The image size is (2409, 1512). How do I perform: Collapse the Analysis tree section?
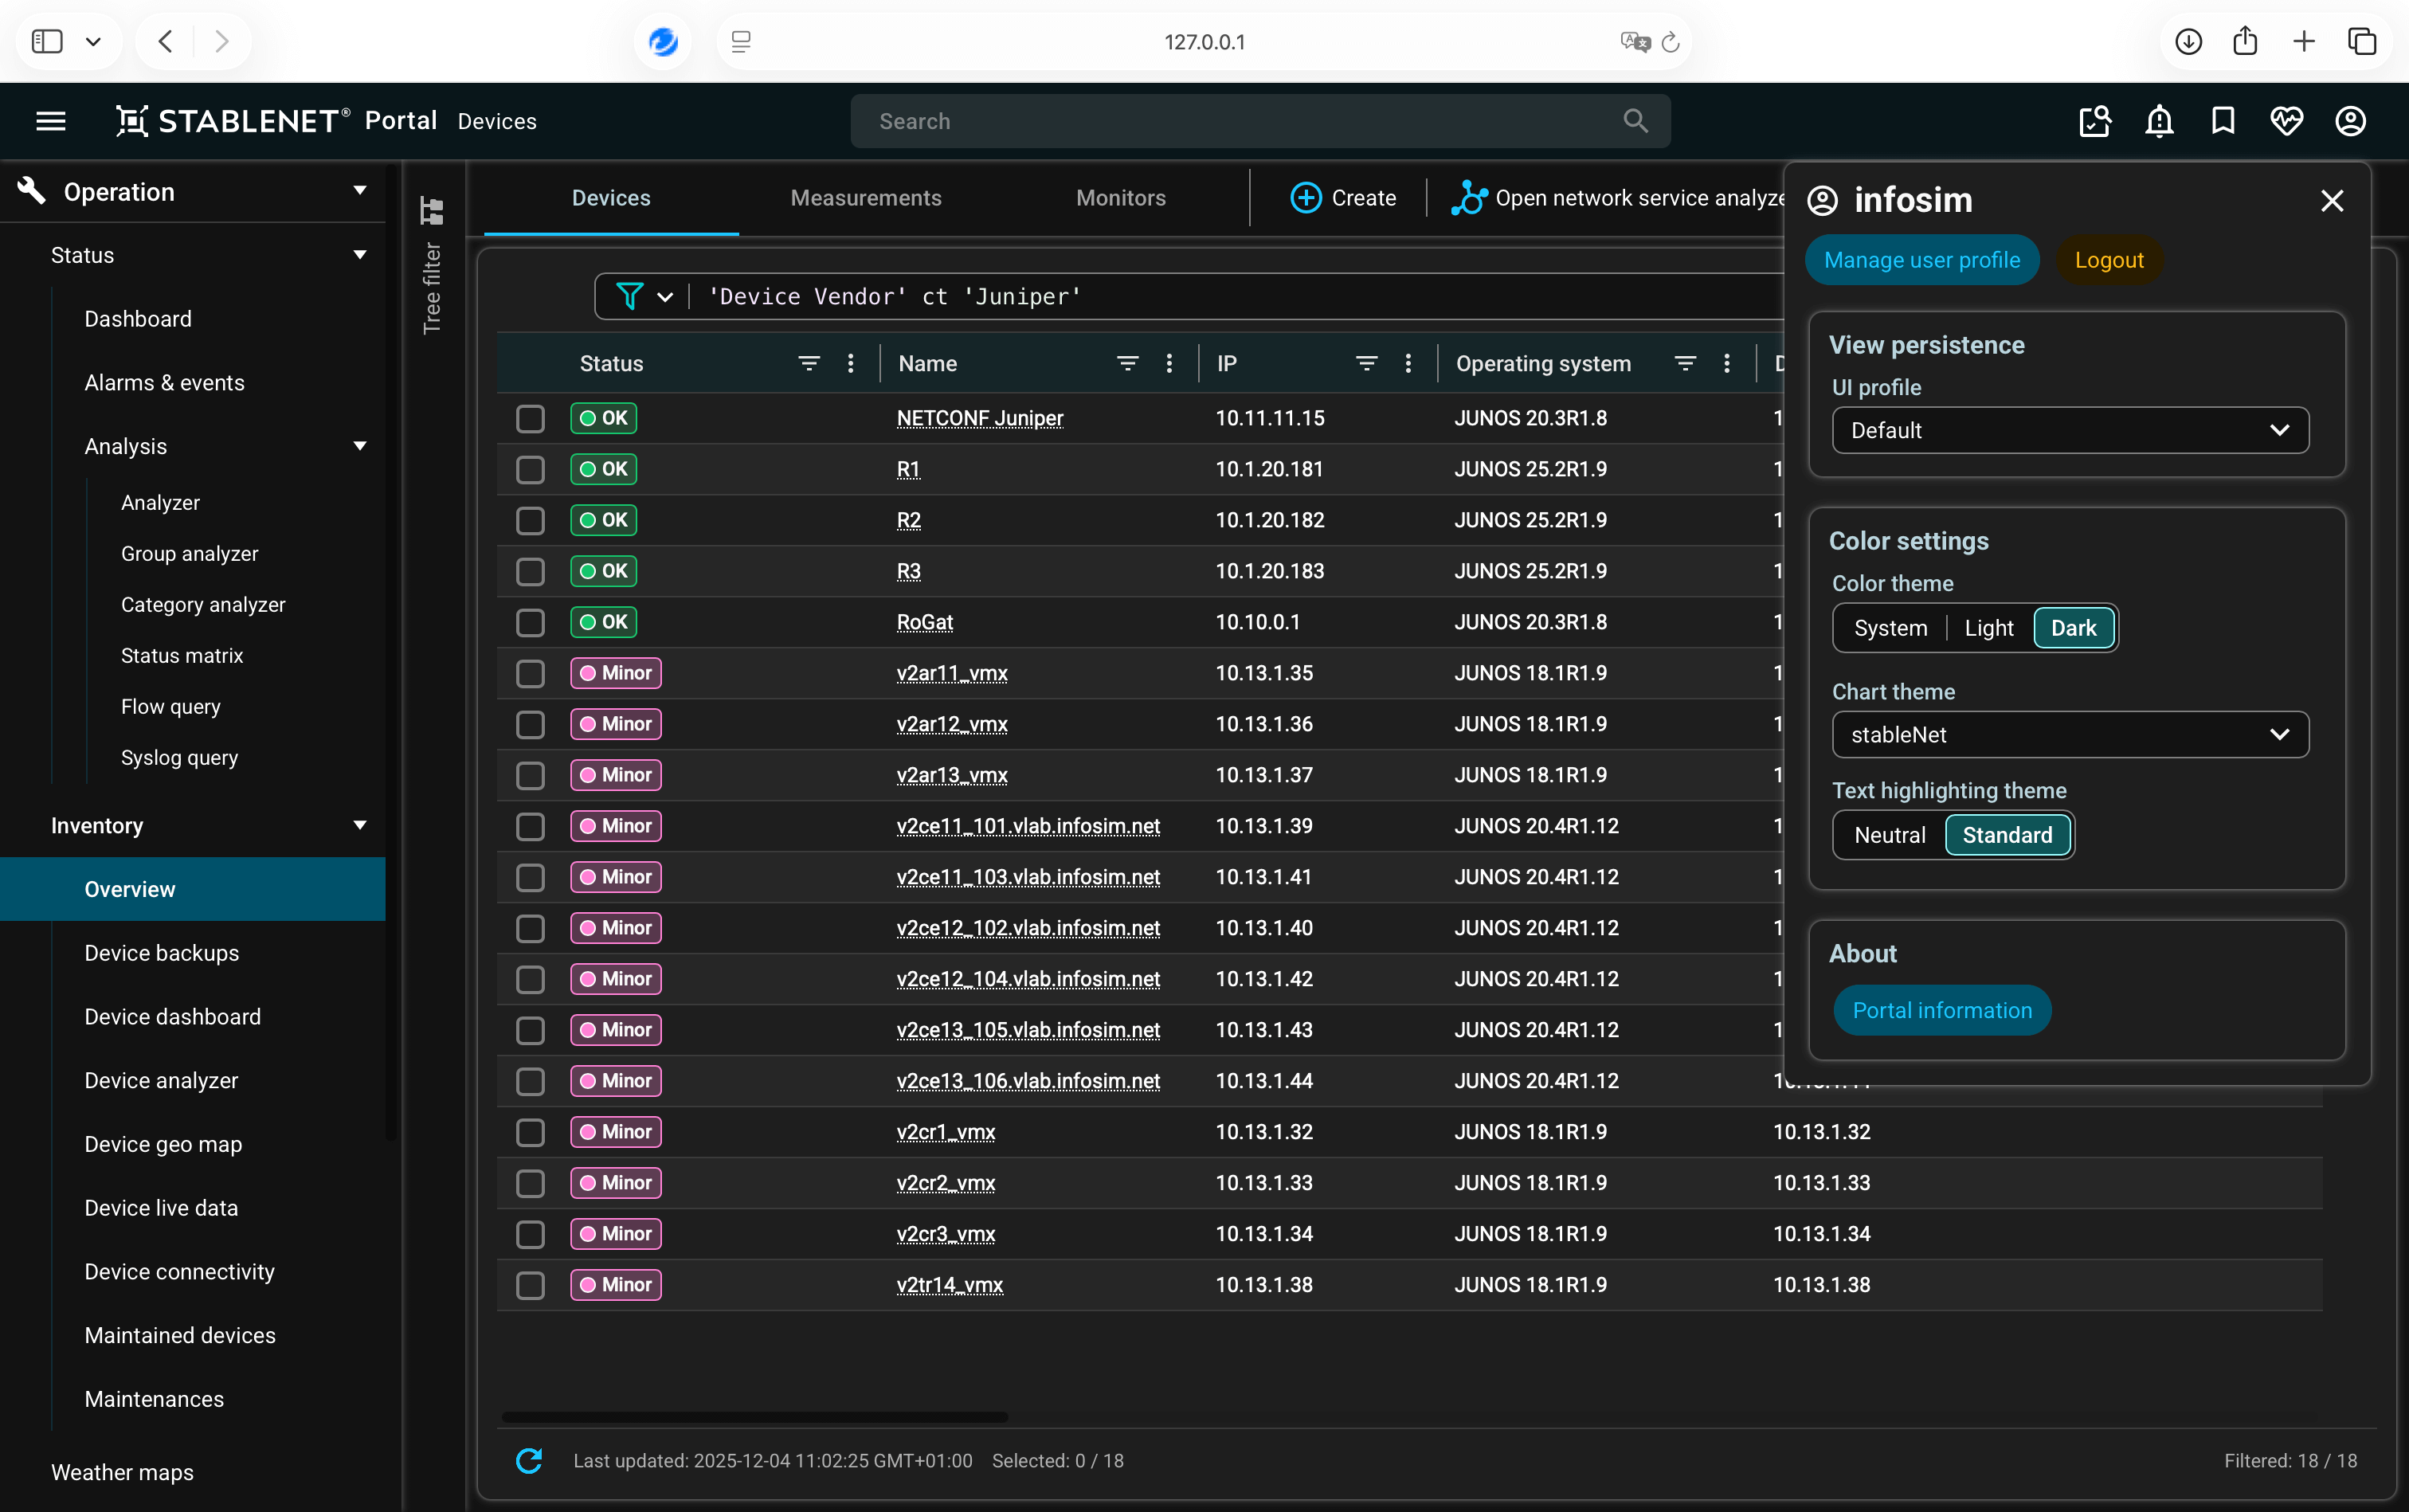(359, 446)
